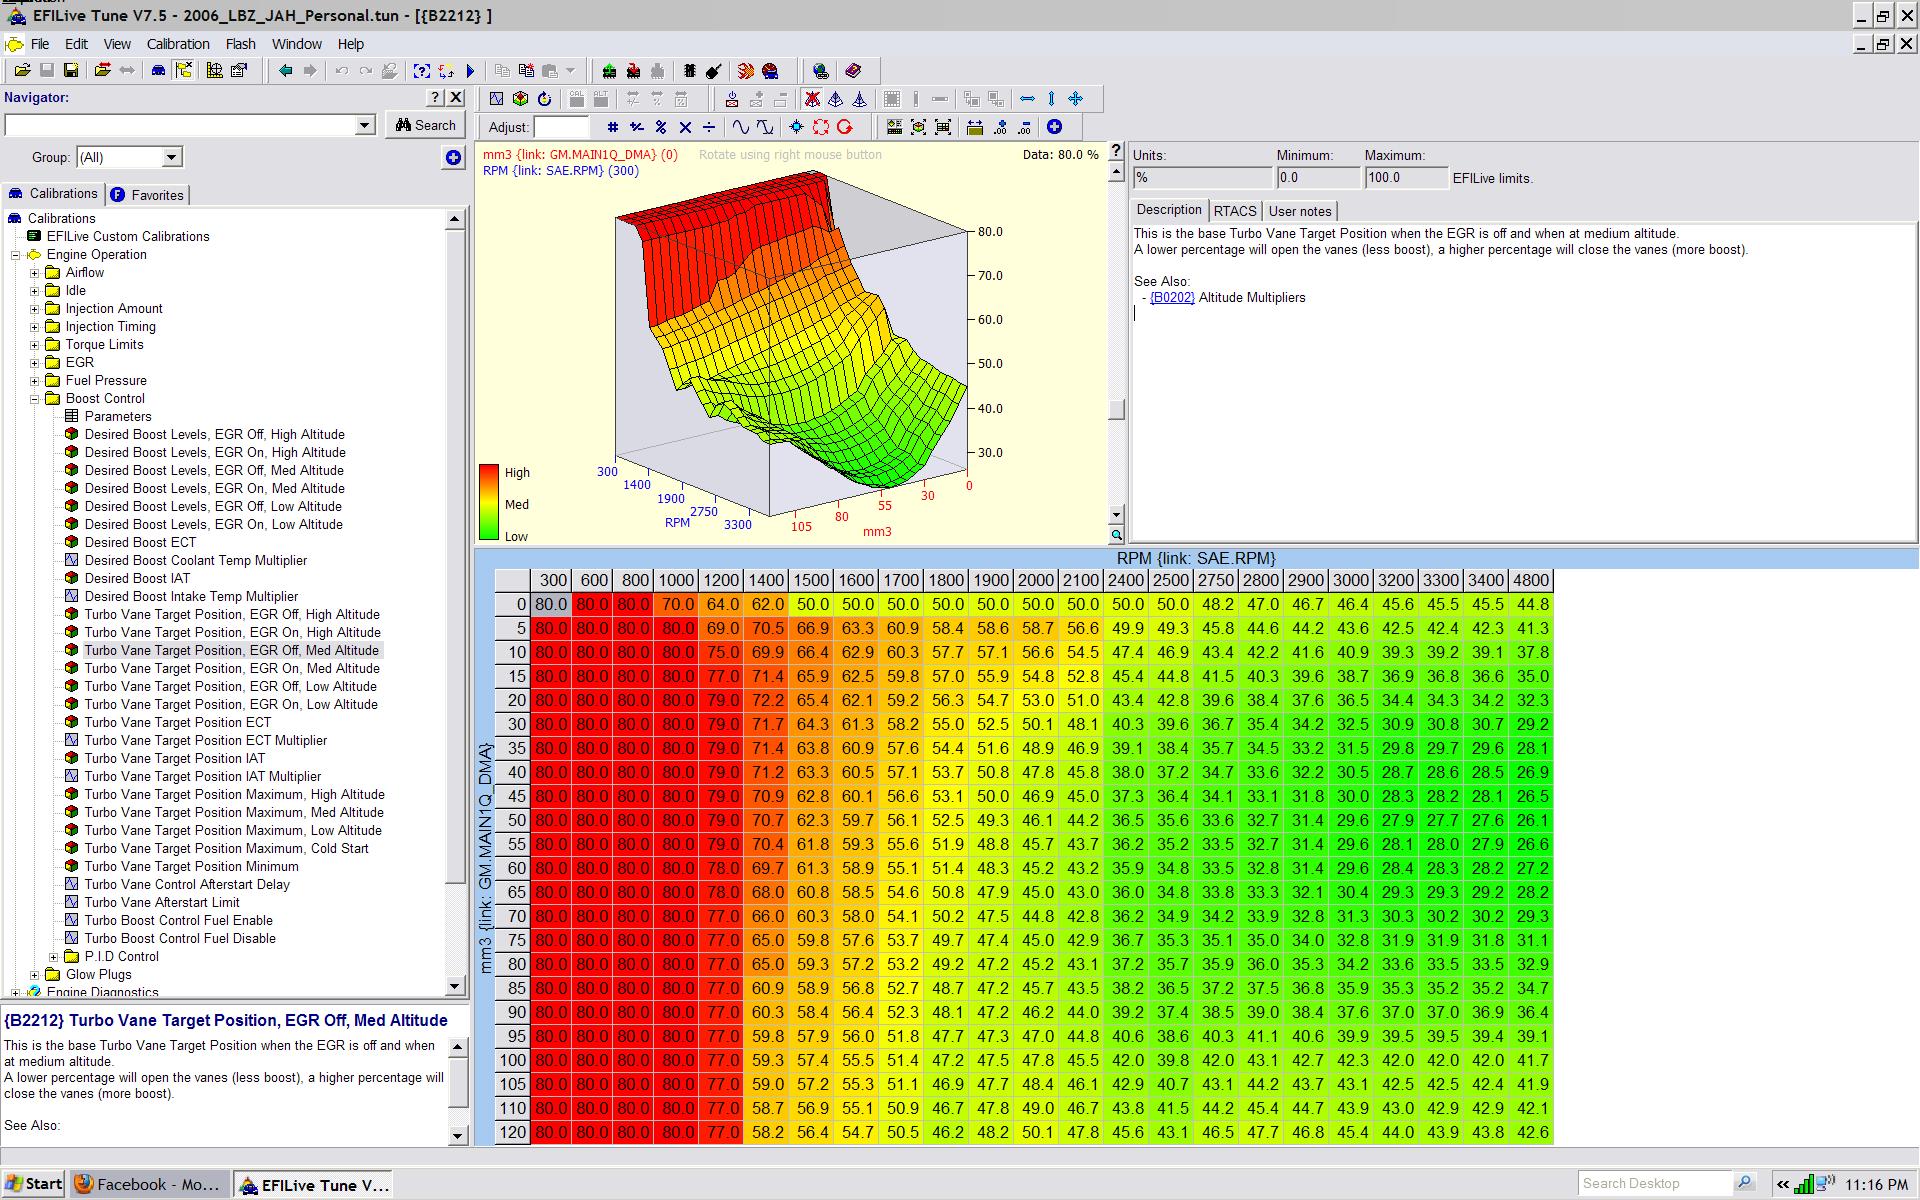Expand the Glow Plugs folder

tap(35, 975)
